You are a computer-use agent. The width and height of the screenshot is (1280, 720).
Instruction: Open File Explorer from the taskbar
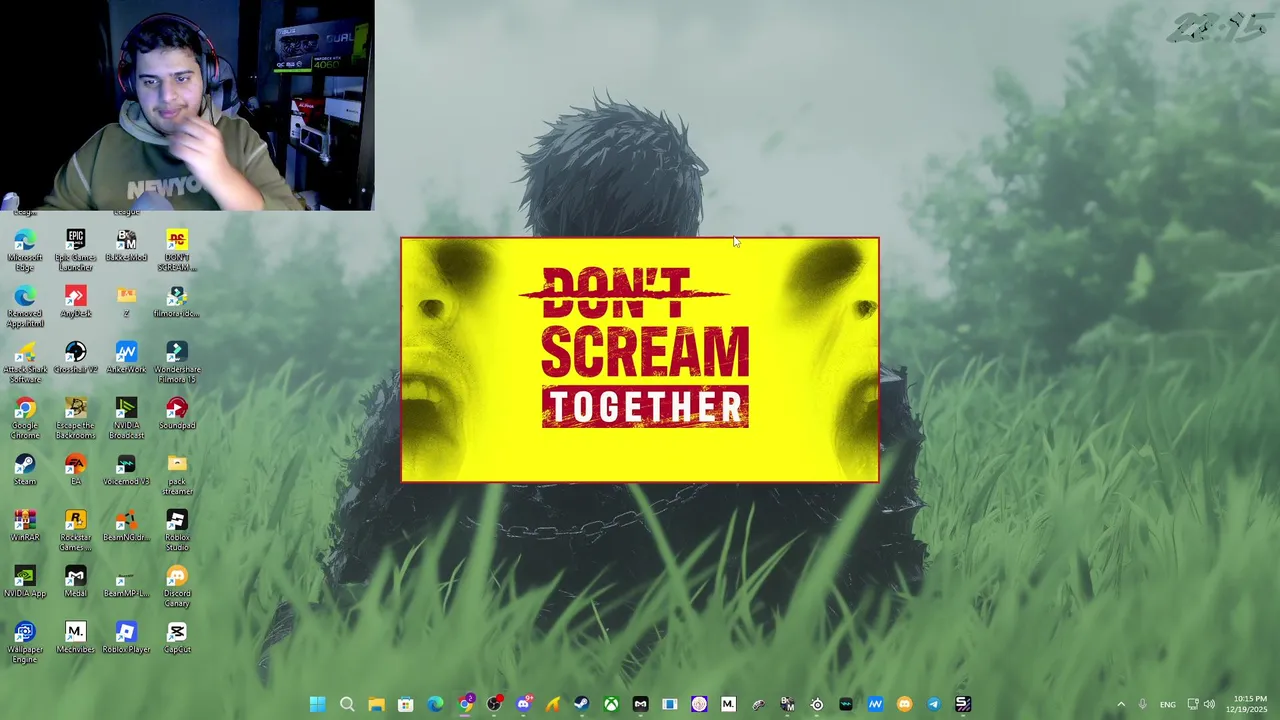coord(376,704)
